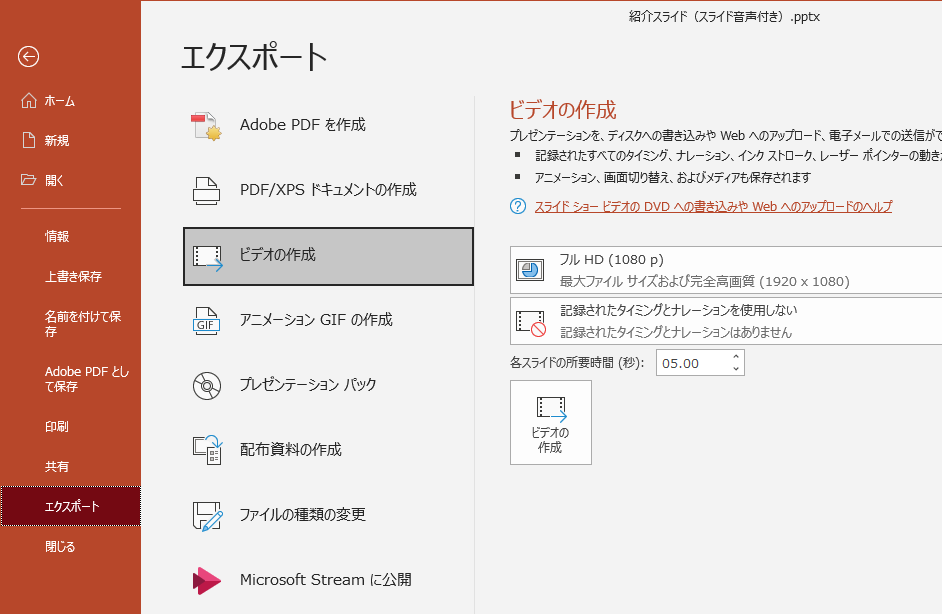This screenshot has width=942, height=614.
Task: Open the DVD and Web upload help link
Action: pos(713,207)
